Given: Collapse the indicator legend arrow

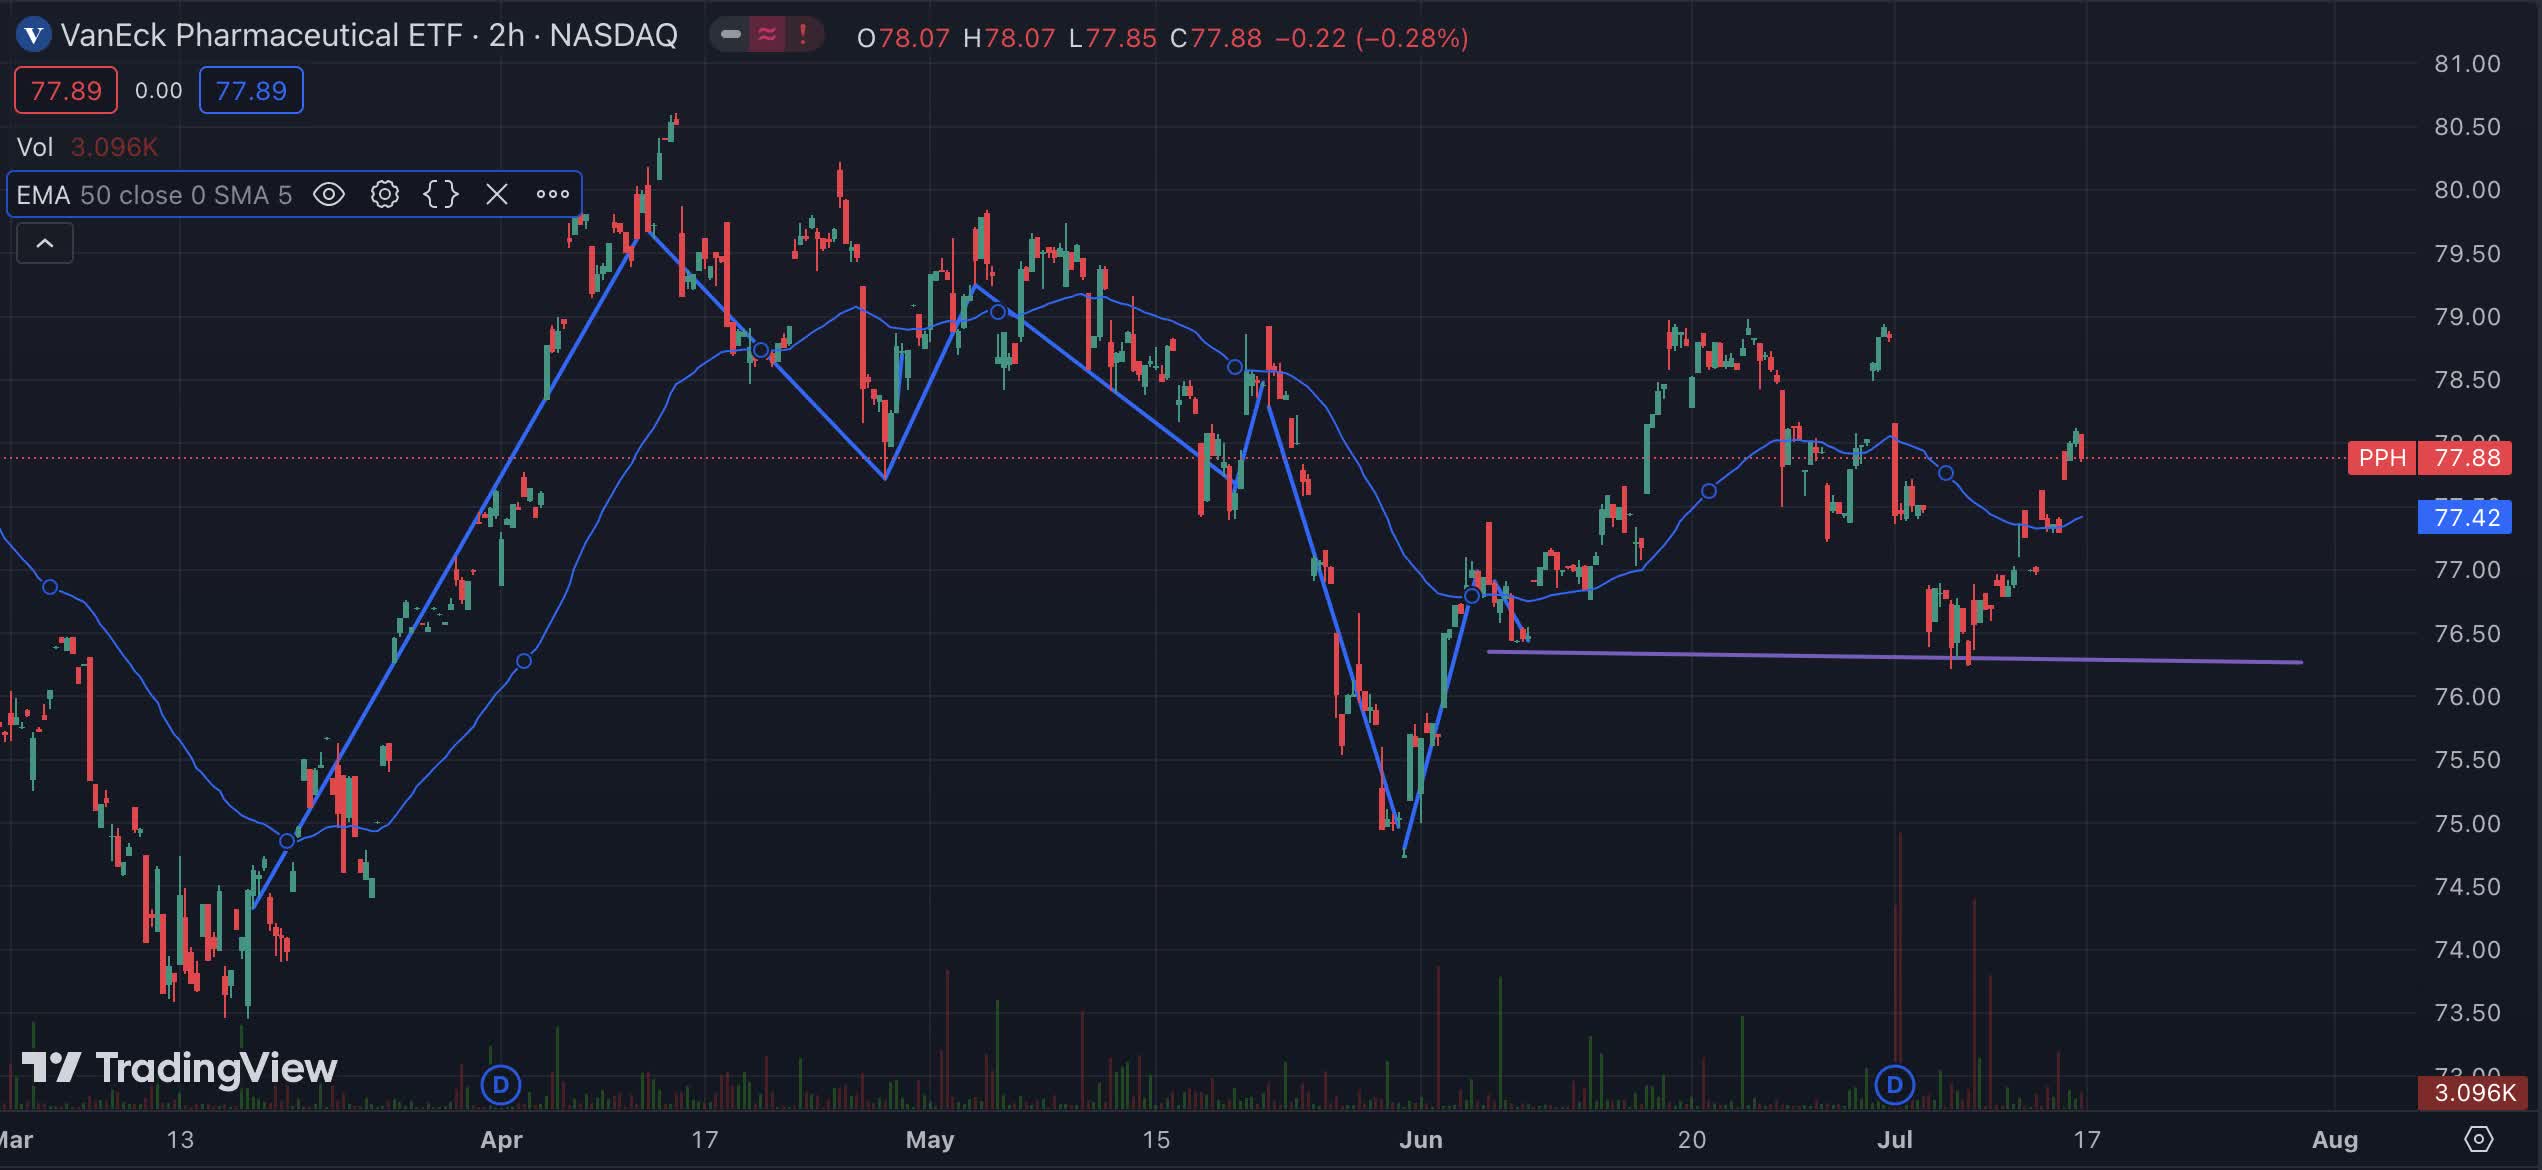Looking at the screenshot, I should click(45, 243).
